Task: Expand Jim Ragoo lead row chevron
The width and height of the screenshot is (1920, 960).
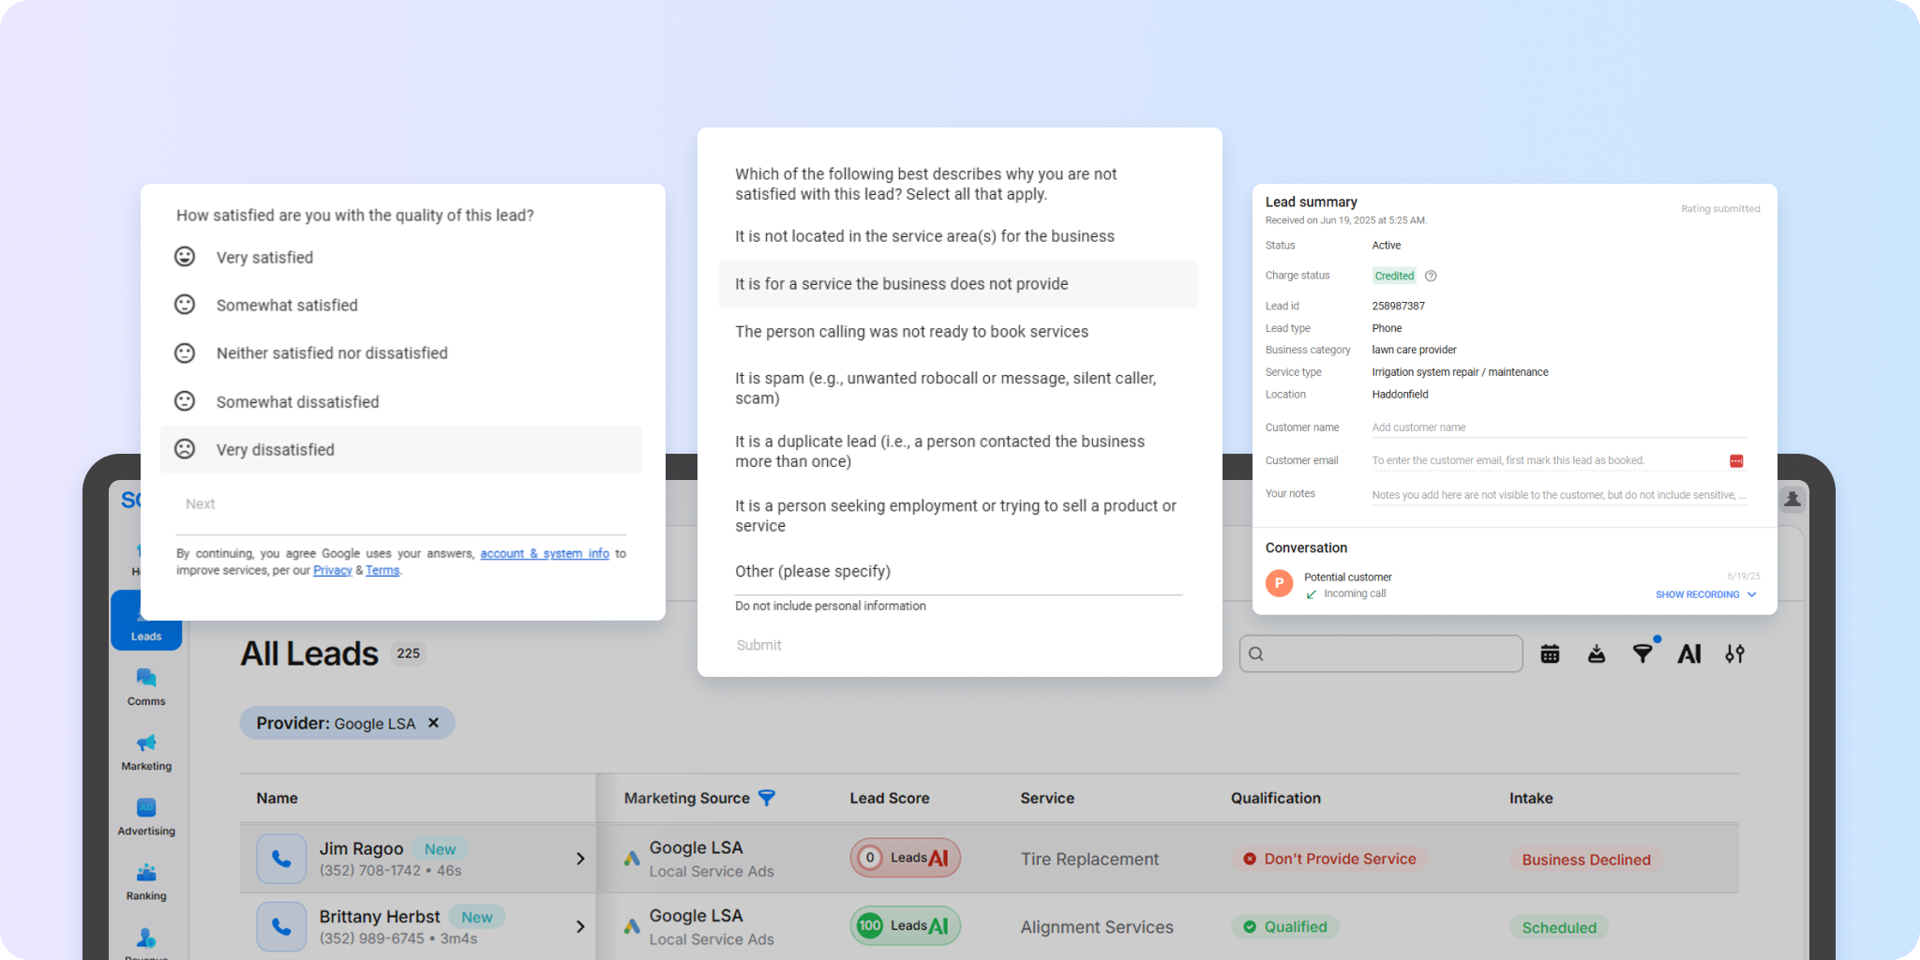Action: pos(580,859)
